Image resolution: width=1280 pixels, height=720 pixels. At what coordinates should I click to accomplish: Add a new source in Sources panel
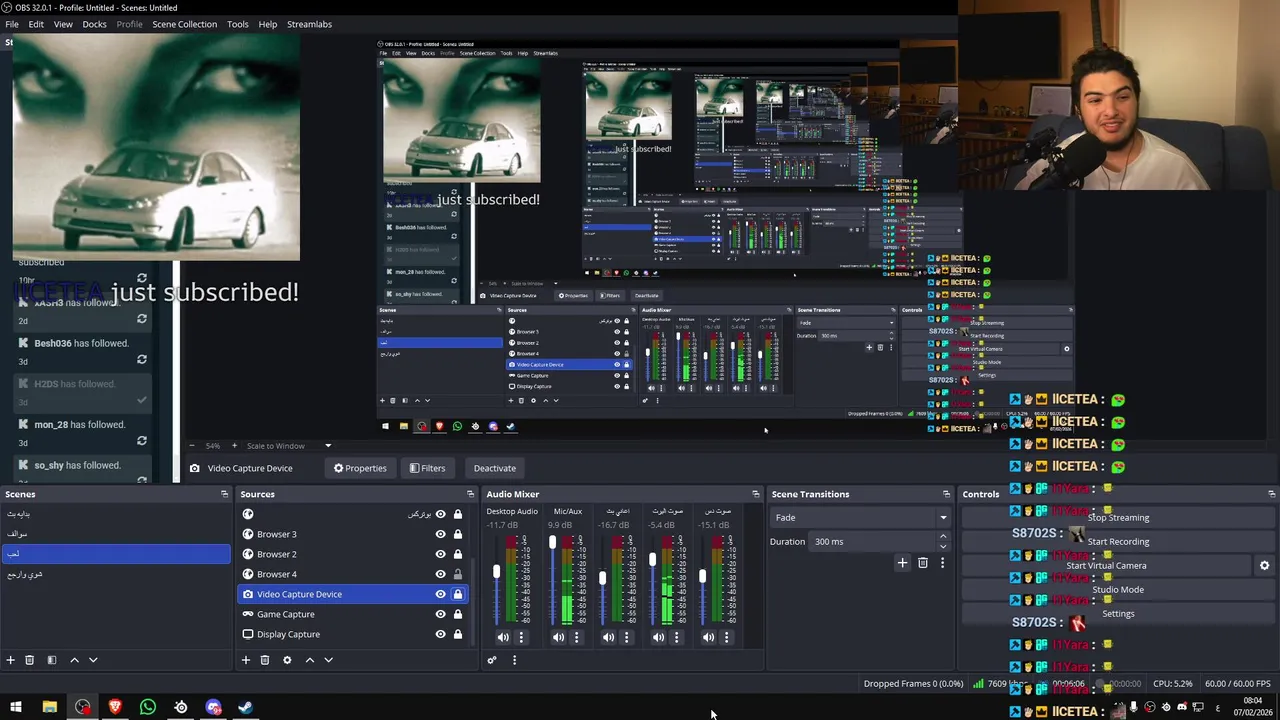pyautogui.click(x=245, y=660)
